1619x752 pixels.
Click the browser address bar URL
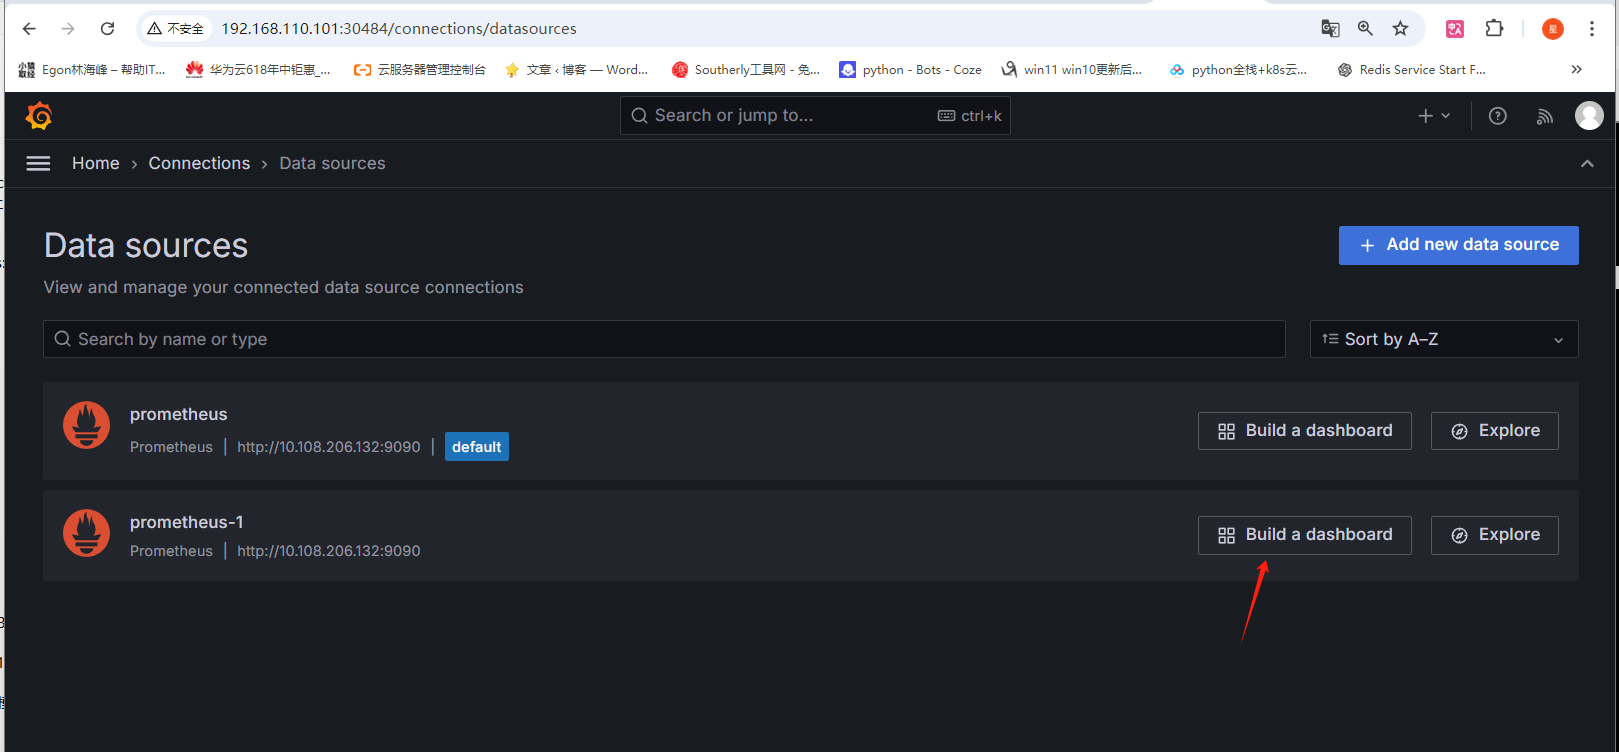[399, 29]
